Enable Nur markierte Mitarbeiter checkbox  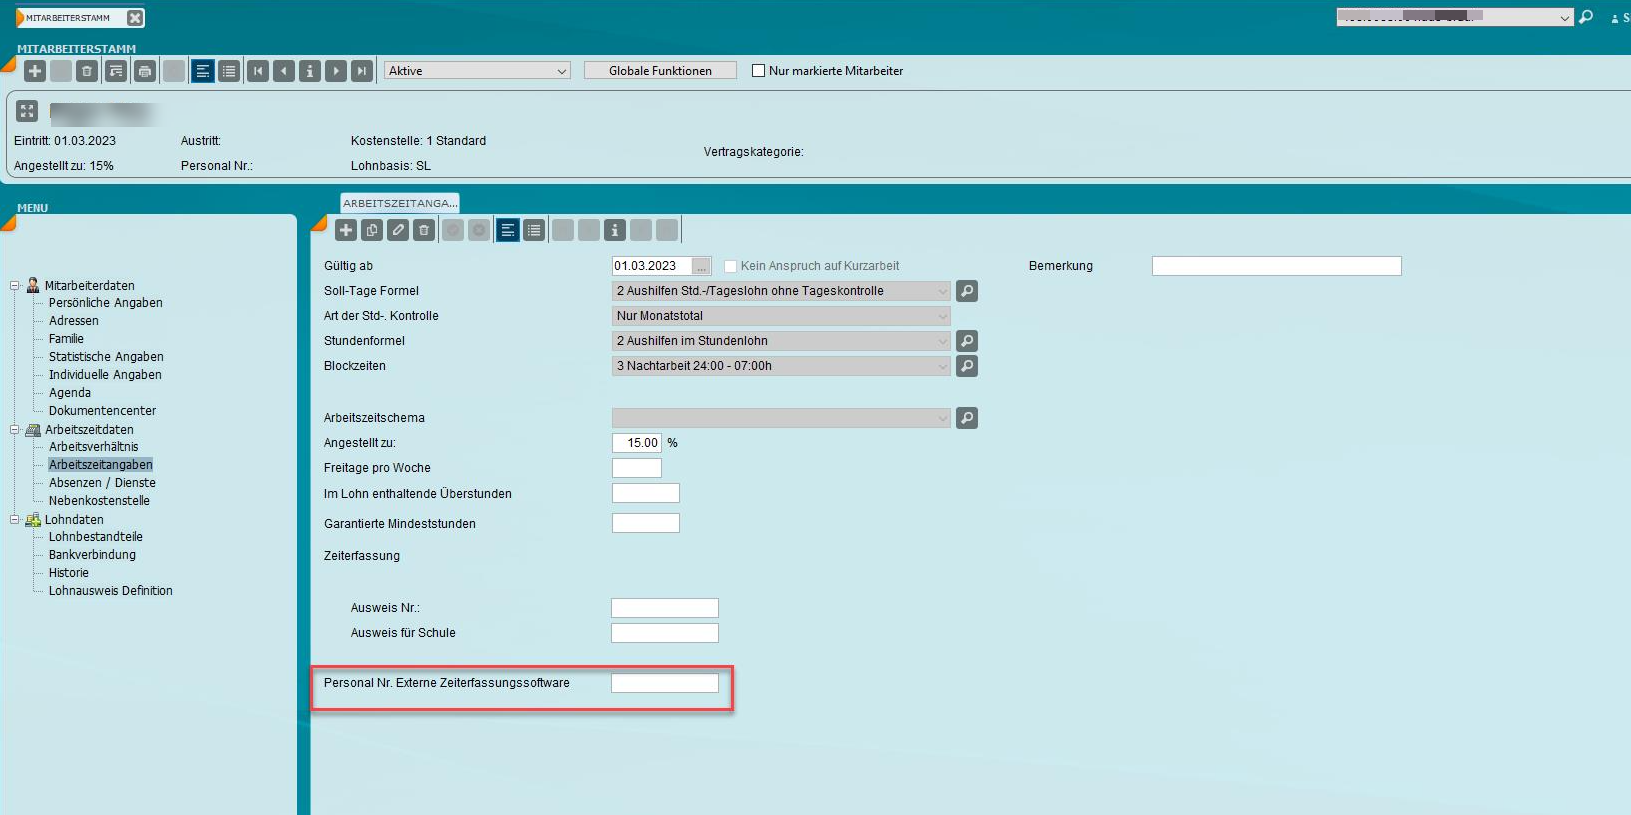pos(758,71)
